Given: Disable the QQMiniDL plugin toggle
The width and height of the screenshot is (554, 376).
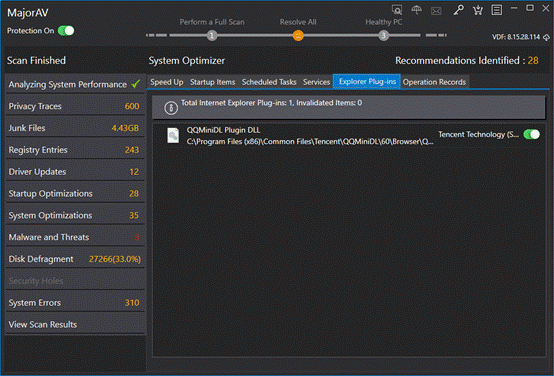Looking at the screenshot, I should click(532, 134).
